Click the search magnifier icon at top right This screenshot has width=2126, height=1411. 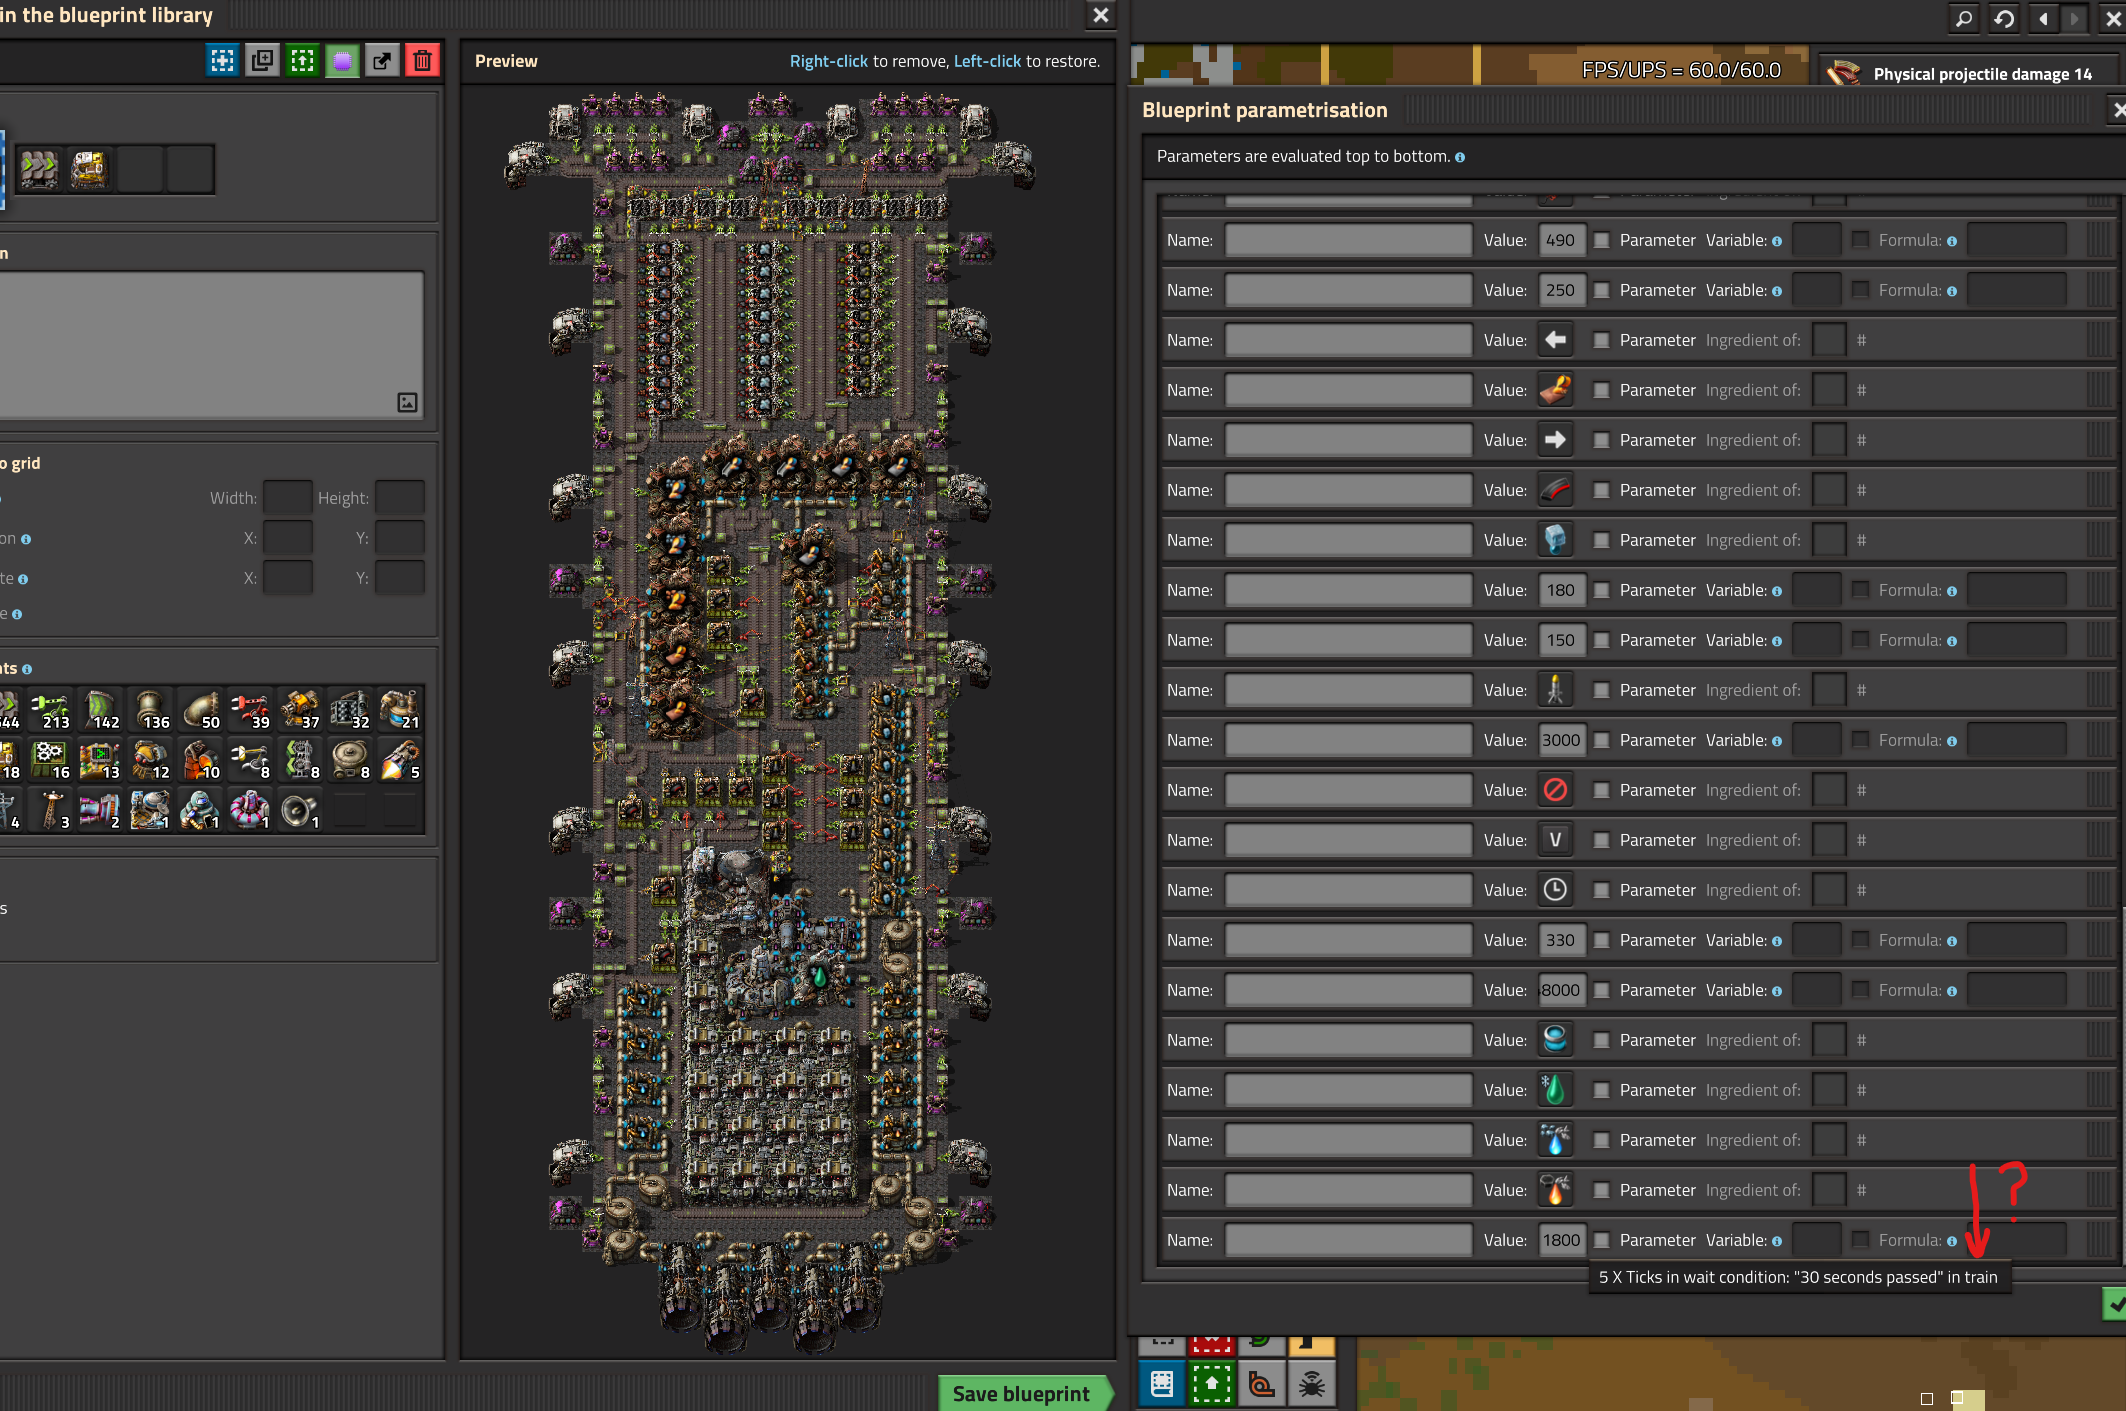pyautogui.click(x=1964, y=18)
